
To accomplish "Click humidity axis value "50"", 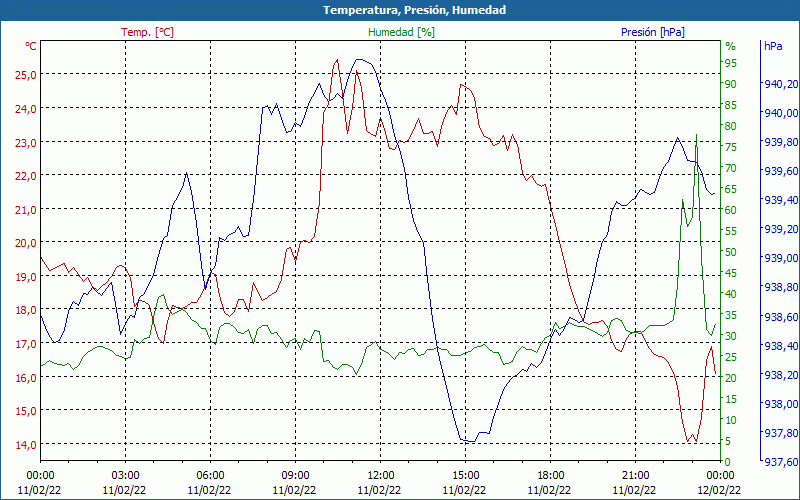I will click(x=731, y=252).
